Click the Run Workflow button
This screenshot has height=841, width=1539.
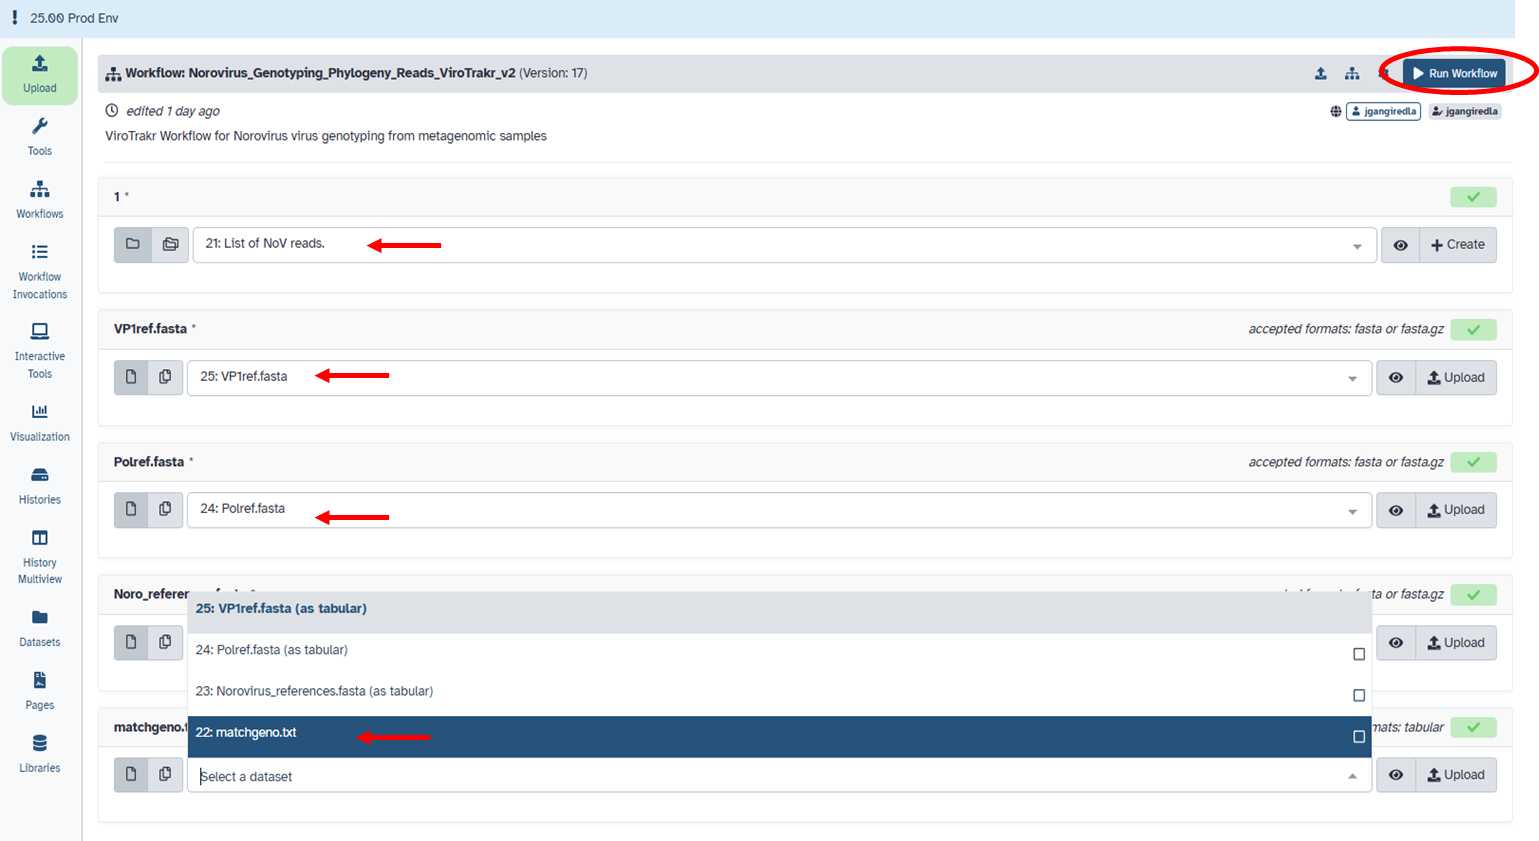coord(1454,73)
